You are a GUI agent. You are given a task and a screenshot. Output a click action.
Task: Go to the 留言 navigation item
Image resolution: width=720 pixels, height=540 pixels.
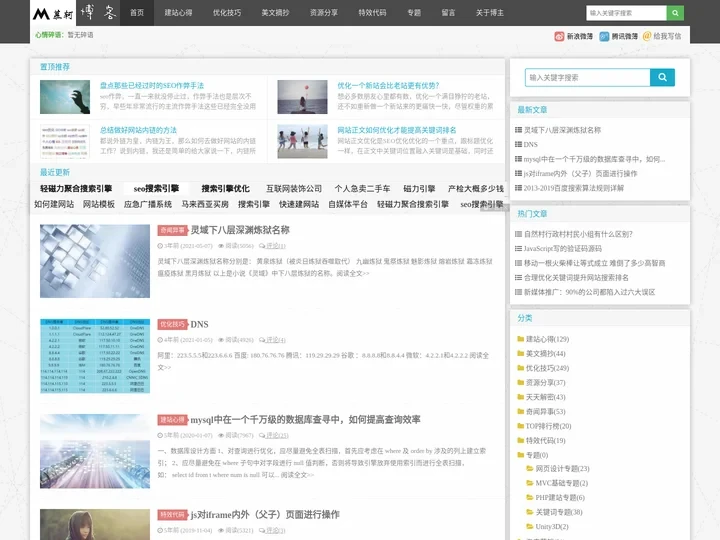coord(448,13)
